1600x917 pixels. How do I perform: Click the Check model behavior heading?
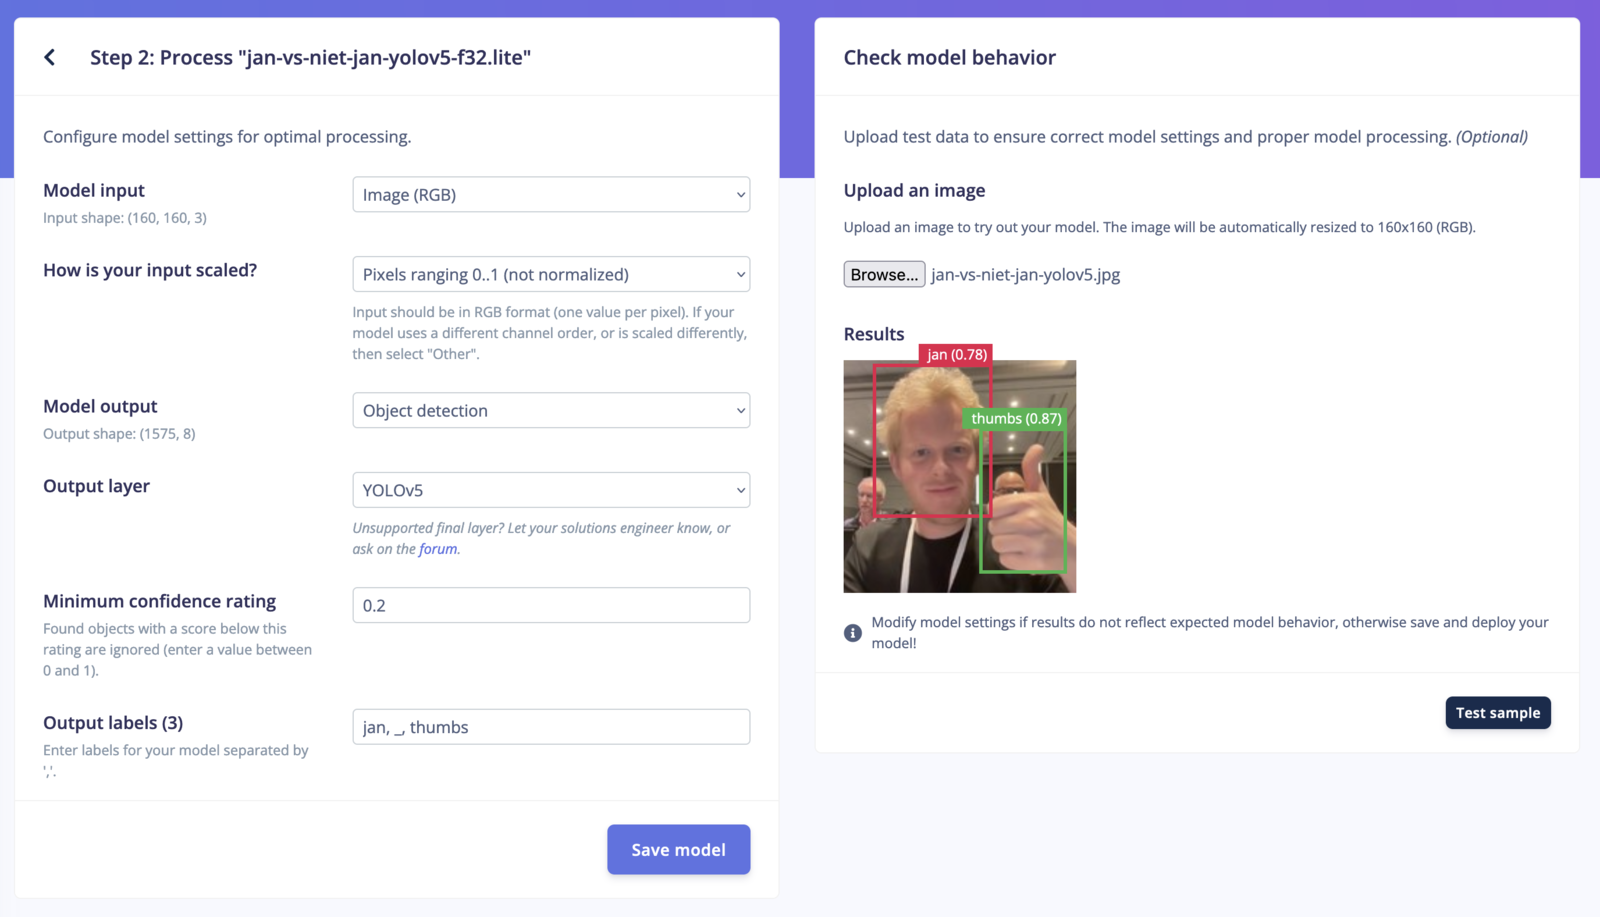tap(950, 57)
